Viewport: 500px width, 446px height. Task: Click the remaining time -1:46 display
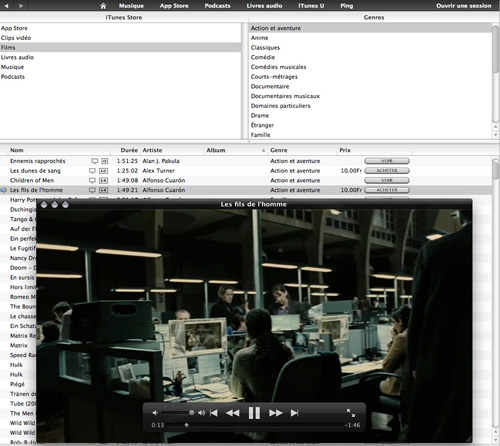click(352, 425)
